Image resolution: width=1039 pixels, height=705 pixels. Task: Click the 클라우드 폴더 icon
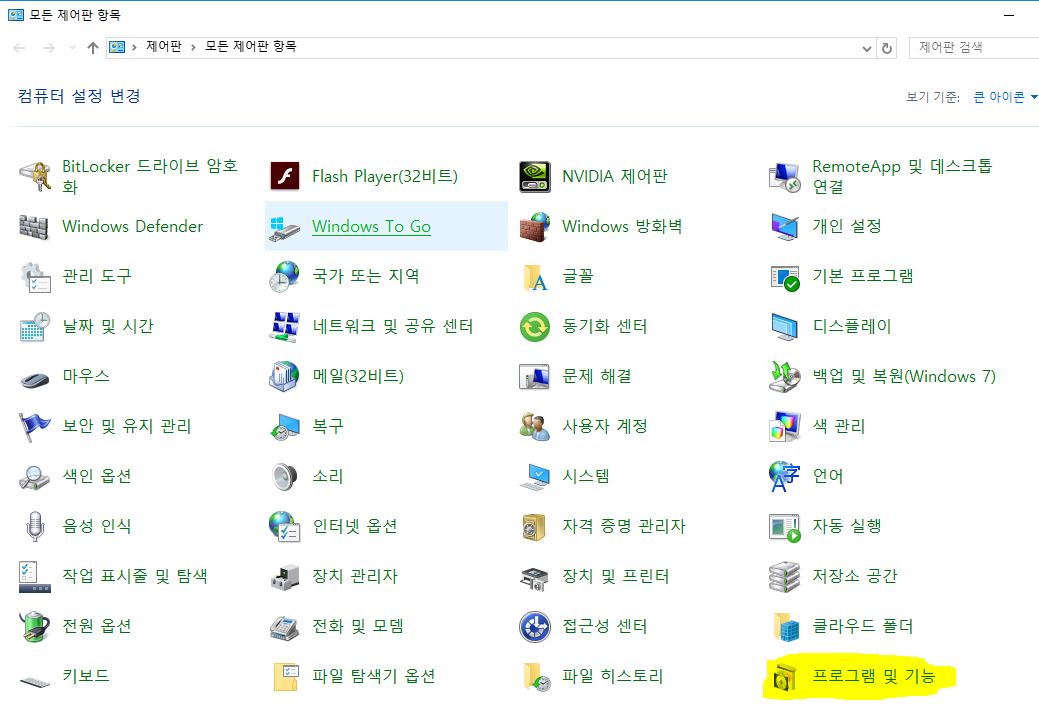coord(787,627)
